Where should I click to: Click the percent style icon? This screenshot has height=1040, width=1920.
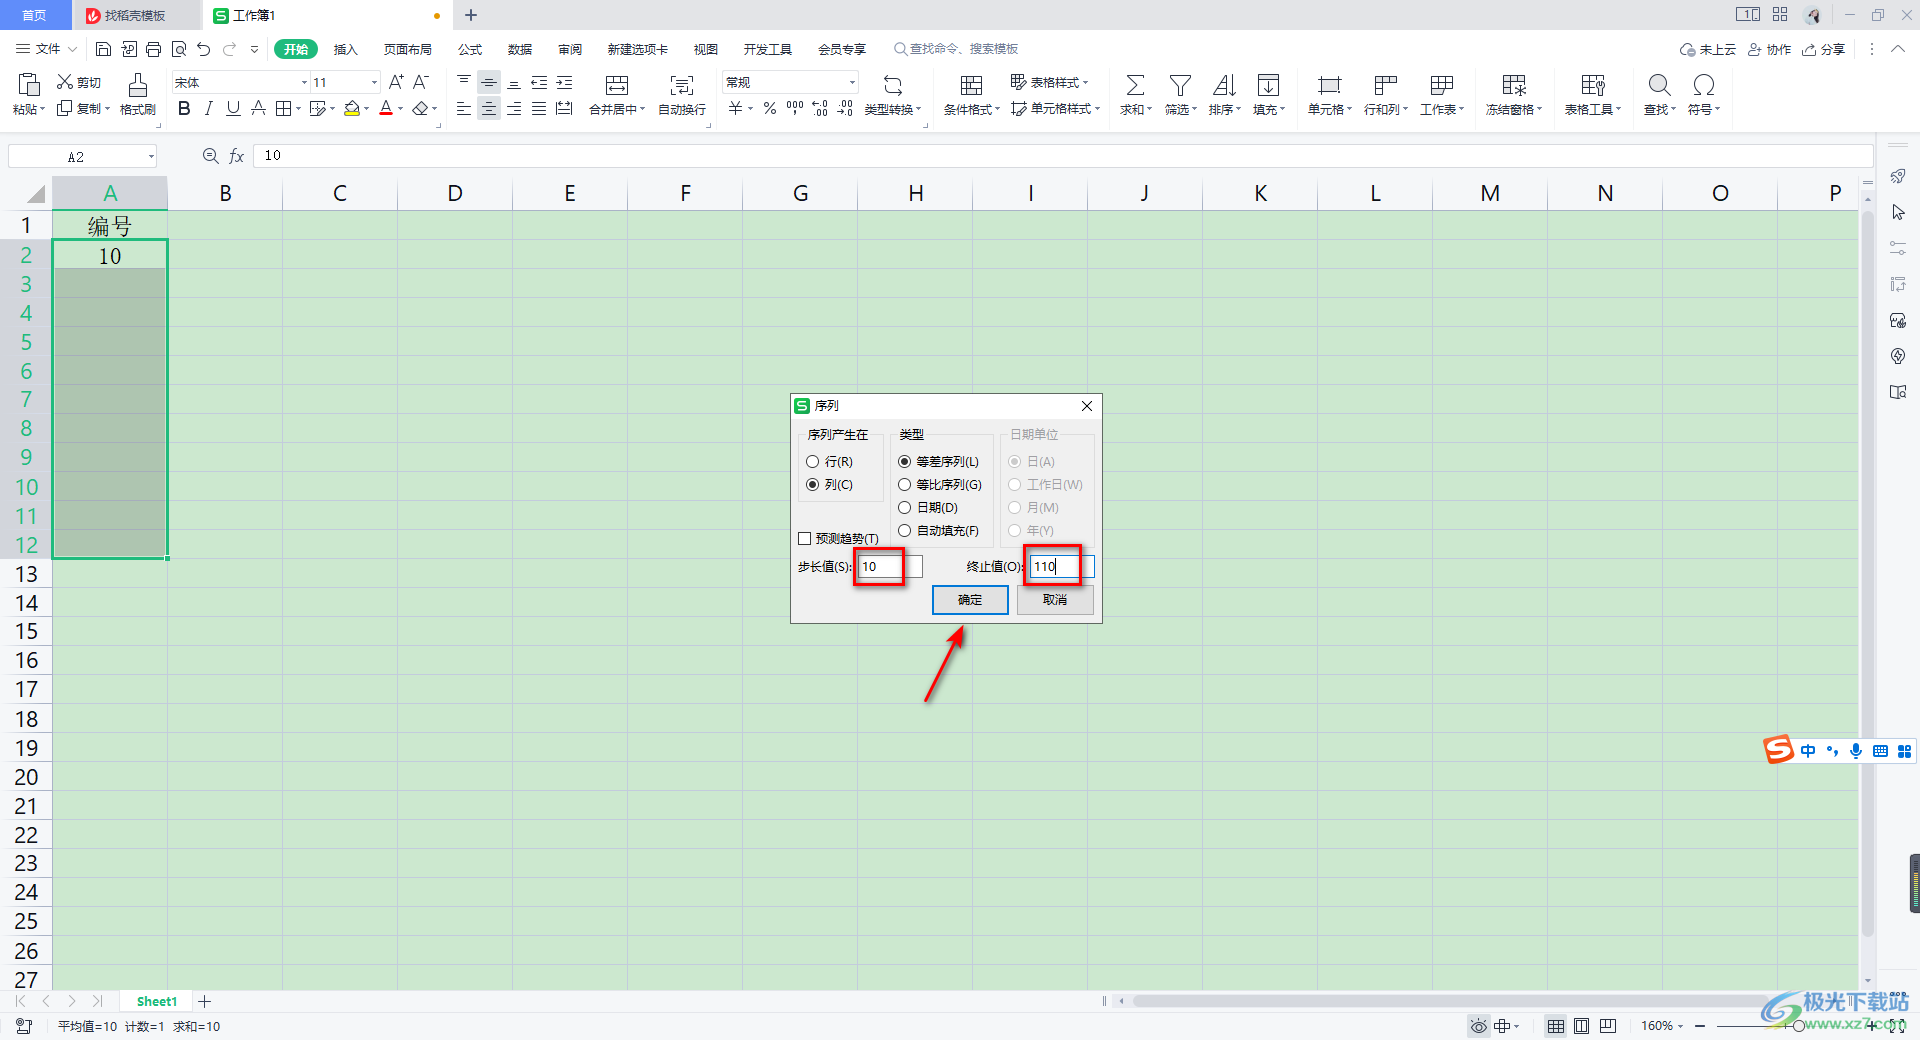point(770,108)
